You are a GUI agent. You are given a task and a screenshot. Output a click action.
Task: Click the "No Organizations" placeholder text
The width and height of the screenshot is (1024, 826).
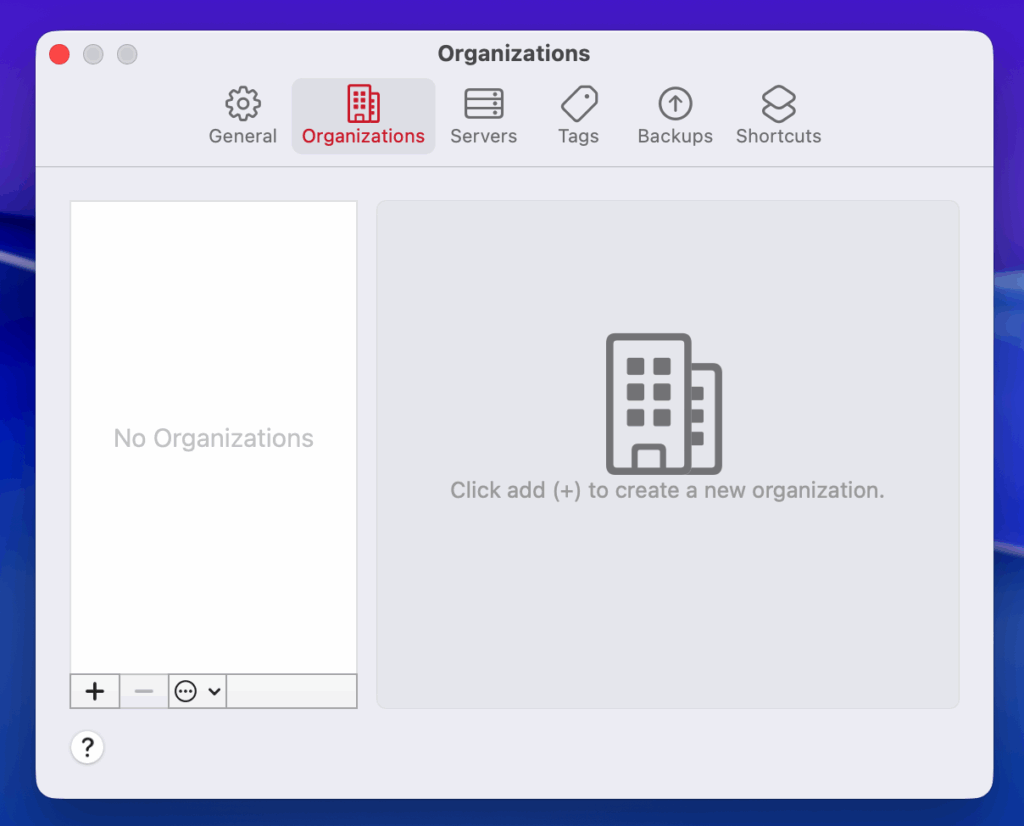click(x=213, y=438)
